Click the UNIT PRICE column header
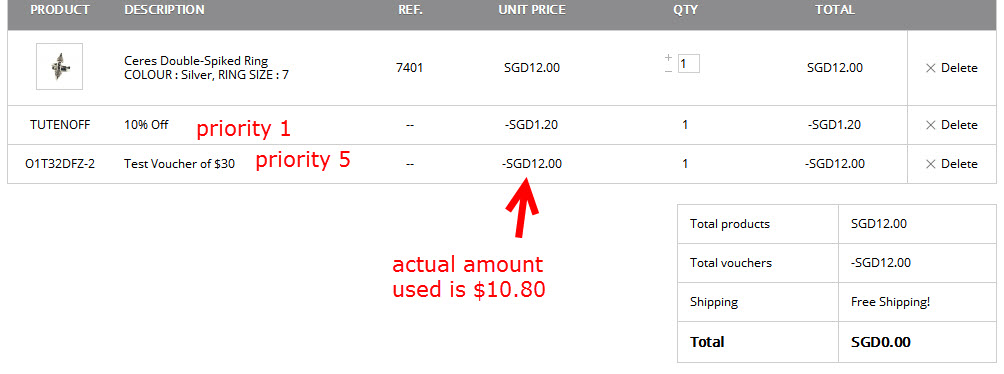This screenshot has width=1004, height=374. point(532,10)
